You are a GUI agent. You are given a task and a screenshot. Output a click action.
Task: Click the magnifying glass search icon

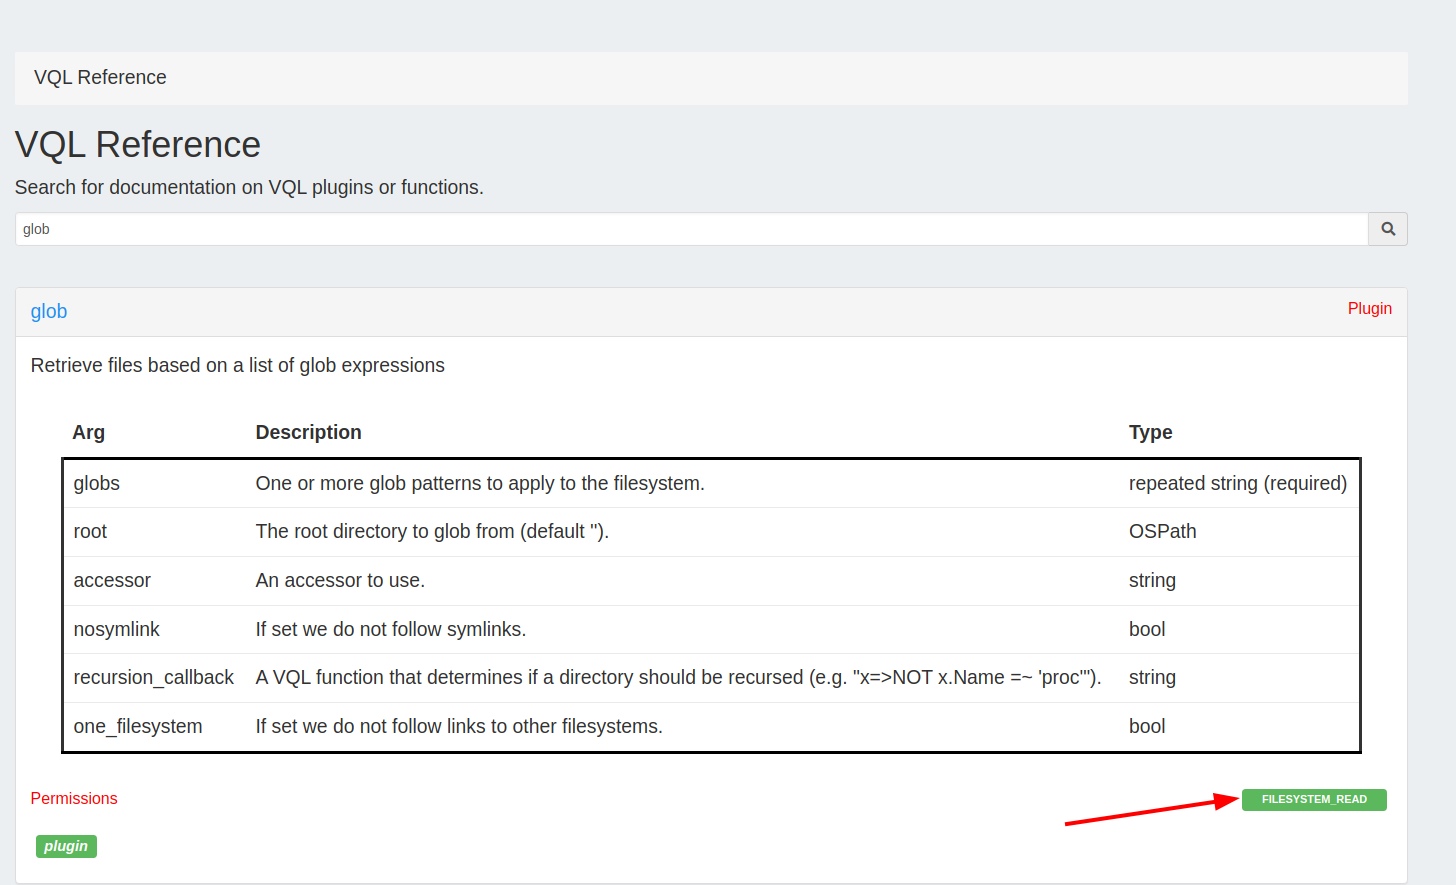1387,228
